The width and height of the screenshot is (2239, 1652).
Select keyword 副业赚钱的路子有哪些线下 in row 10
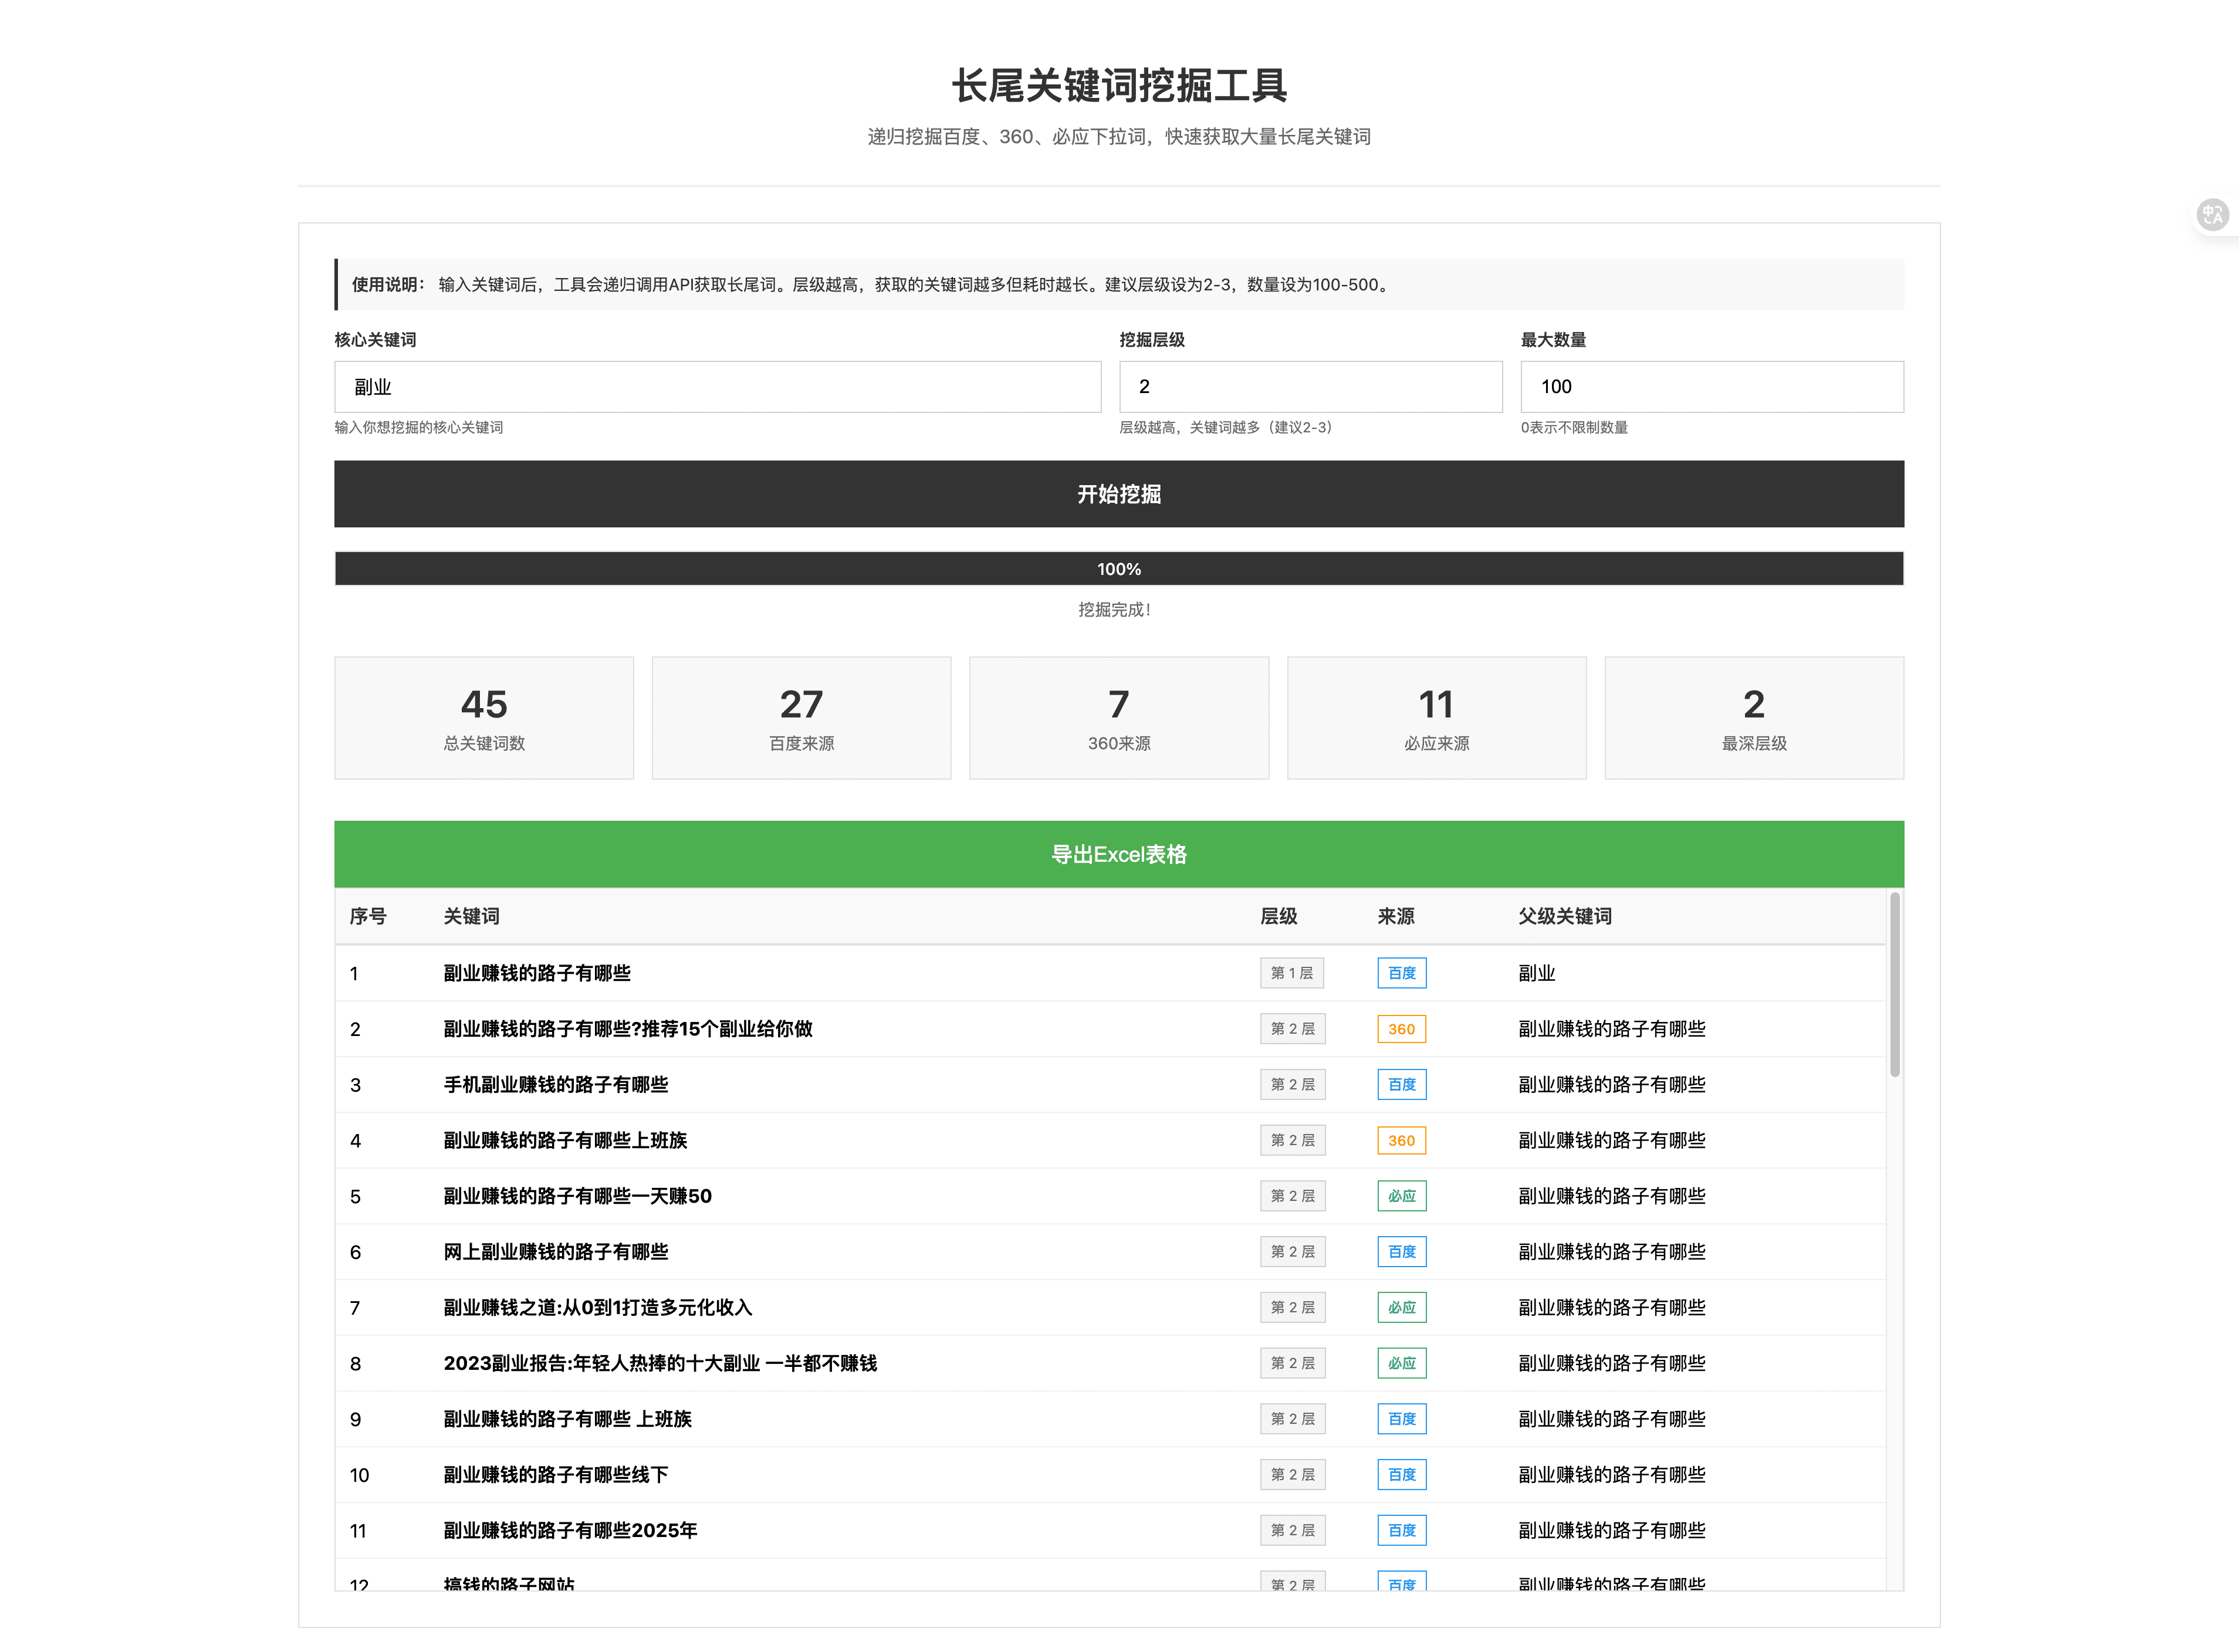click(x=555, y=1475)
